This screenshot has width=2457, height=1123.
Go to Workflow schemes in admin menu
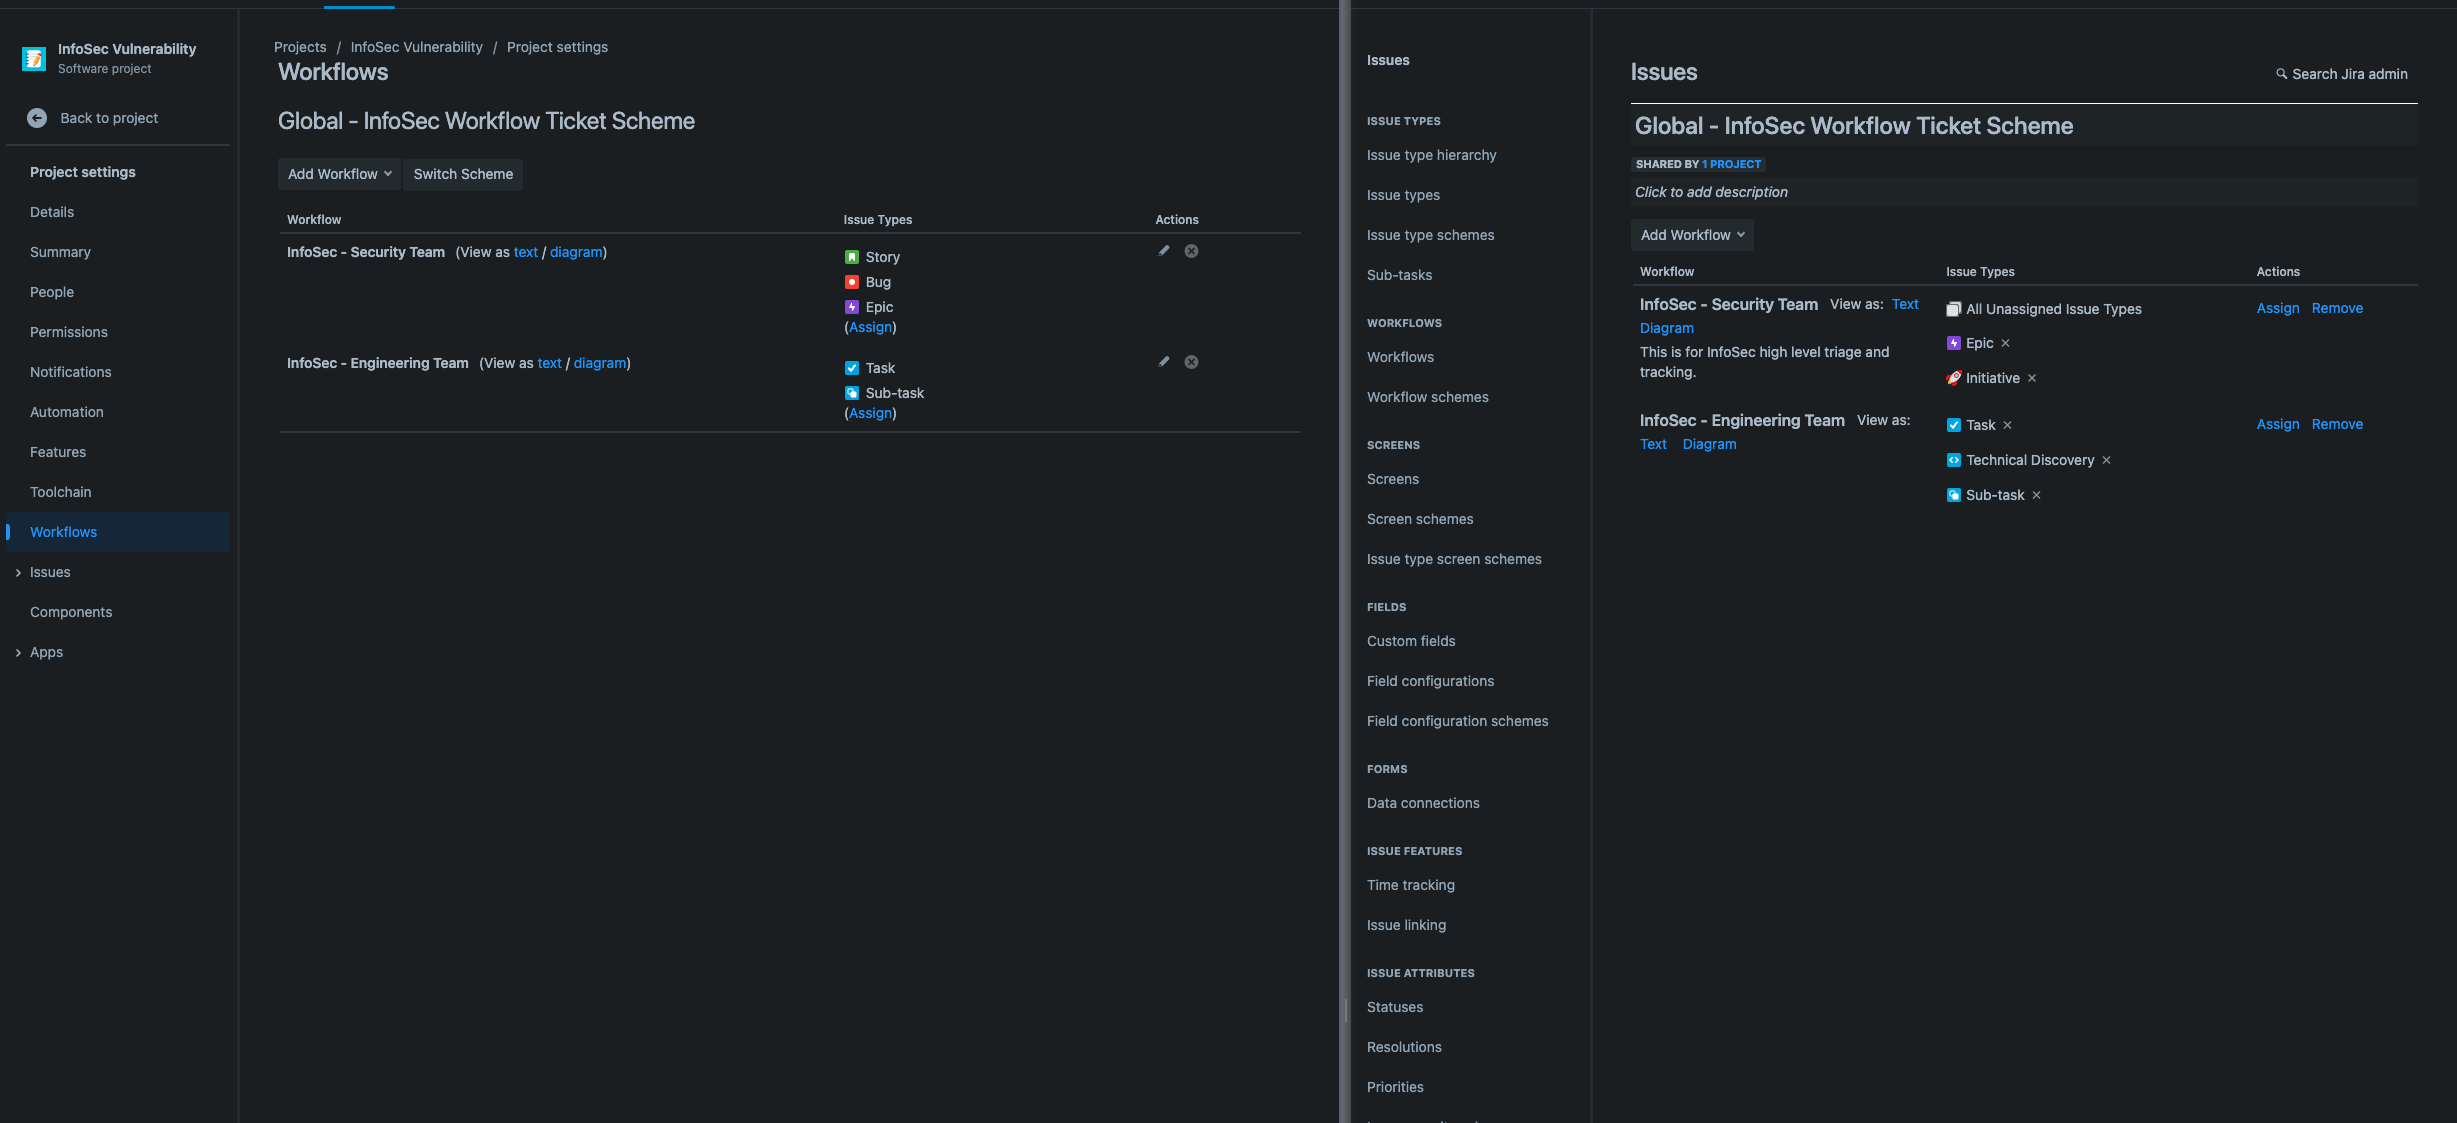click(1427, 397)
